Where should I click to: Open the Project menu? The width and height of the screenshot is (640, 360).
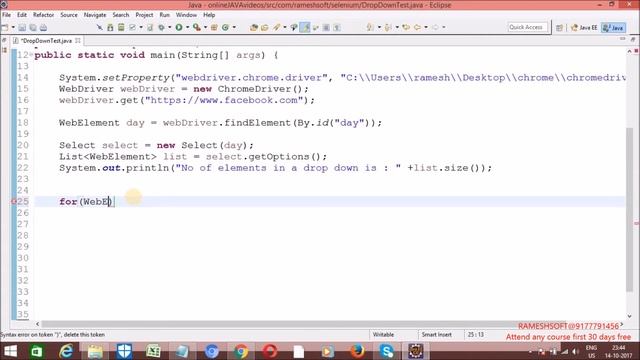(x=144, y=15)
